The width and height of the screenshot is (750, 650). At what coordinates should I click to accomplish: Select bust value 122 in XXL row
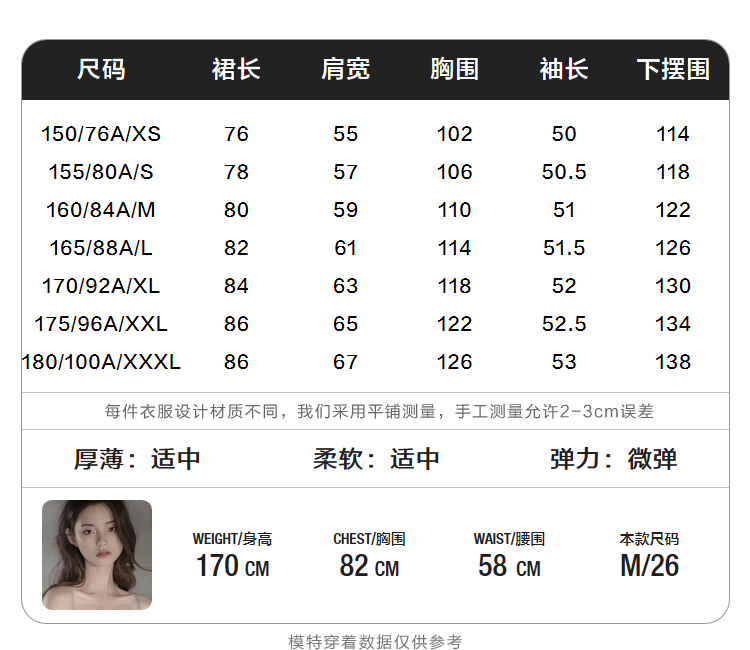(x=454, y=324)
